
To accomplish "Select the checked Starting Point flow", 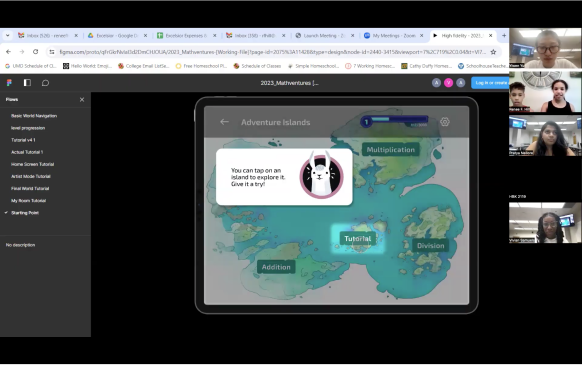I will coord(25,213).
